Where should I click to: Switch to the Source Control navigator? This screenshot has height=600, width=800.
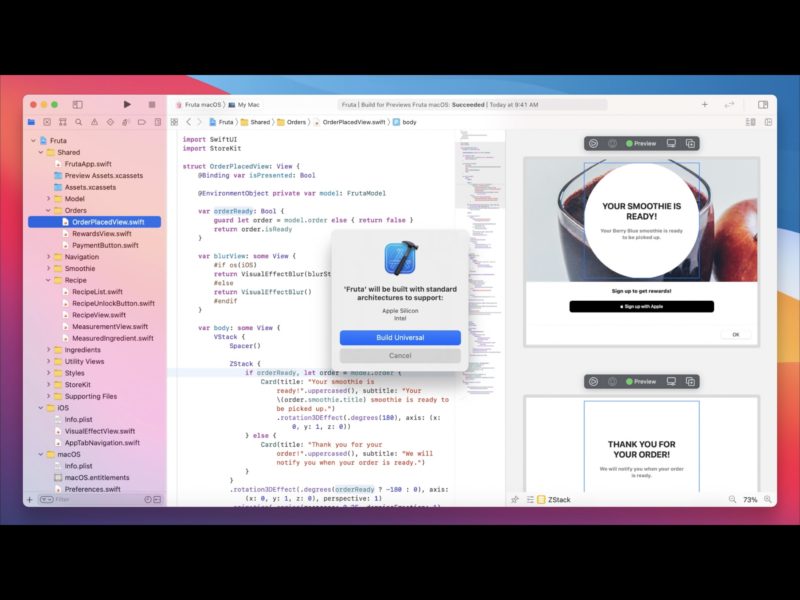coord(47,122)
